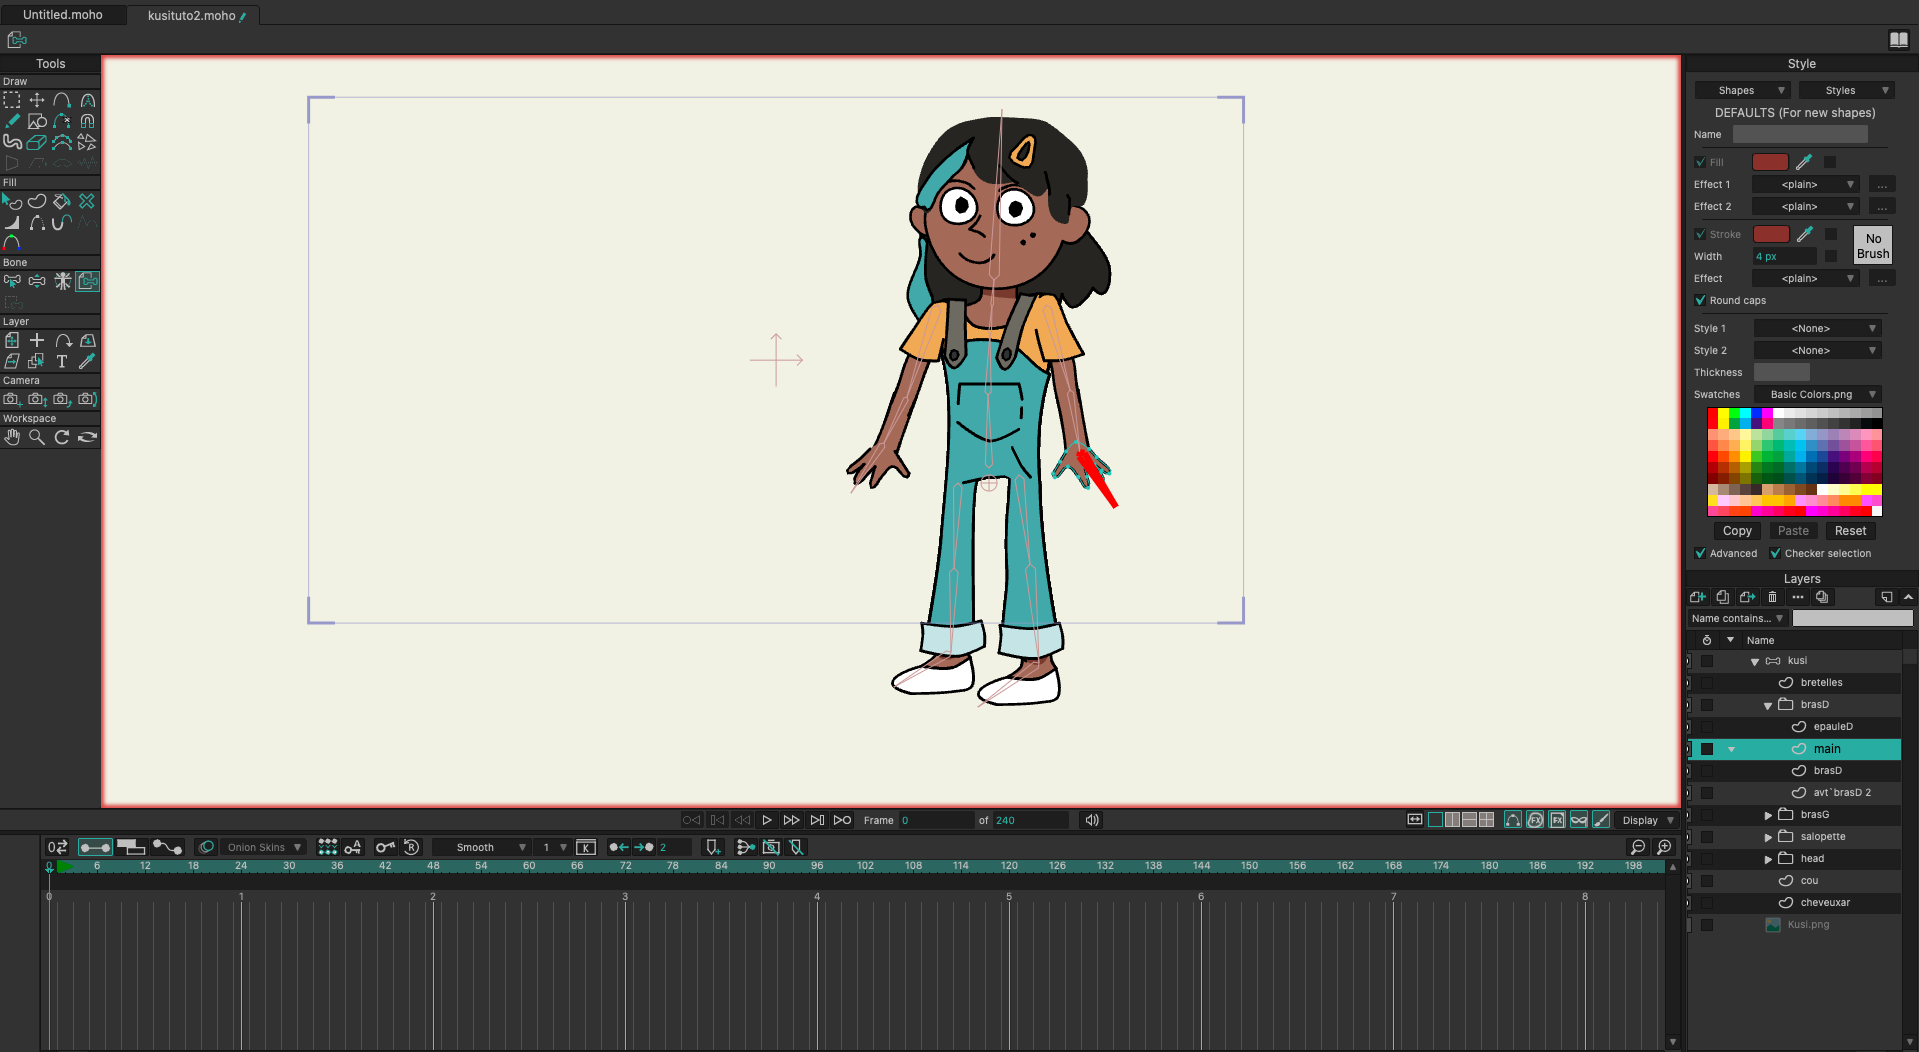Expand the head group layer

pyautogui.click(x=1768, y=859)
